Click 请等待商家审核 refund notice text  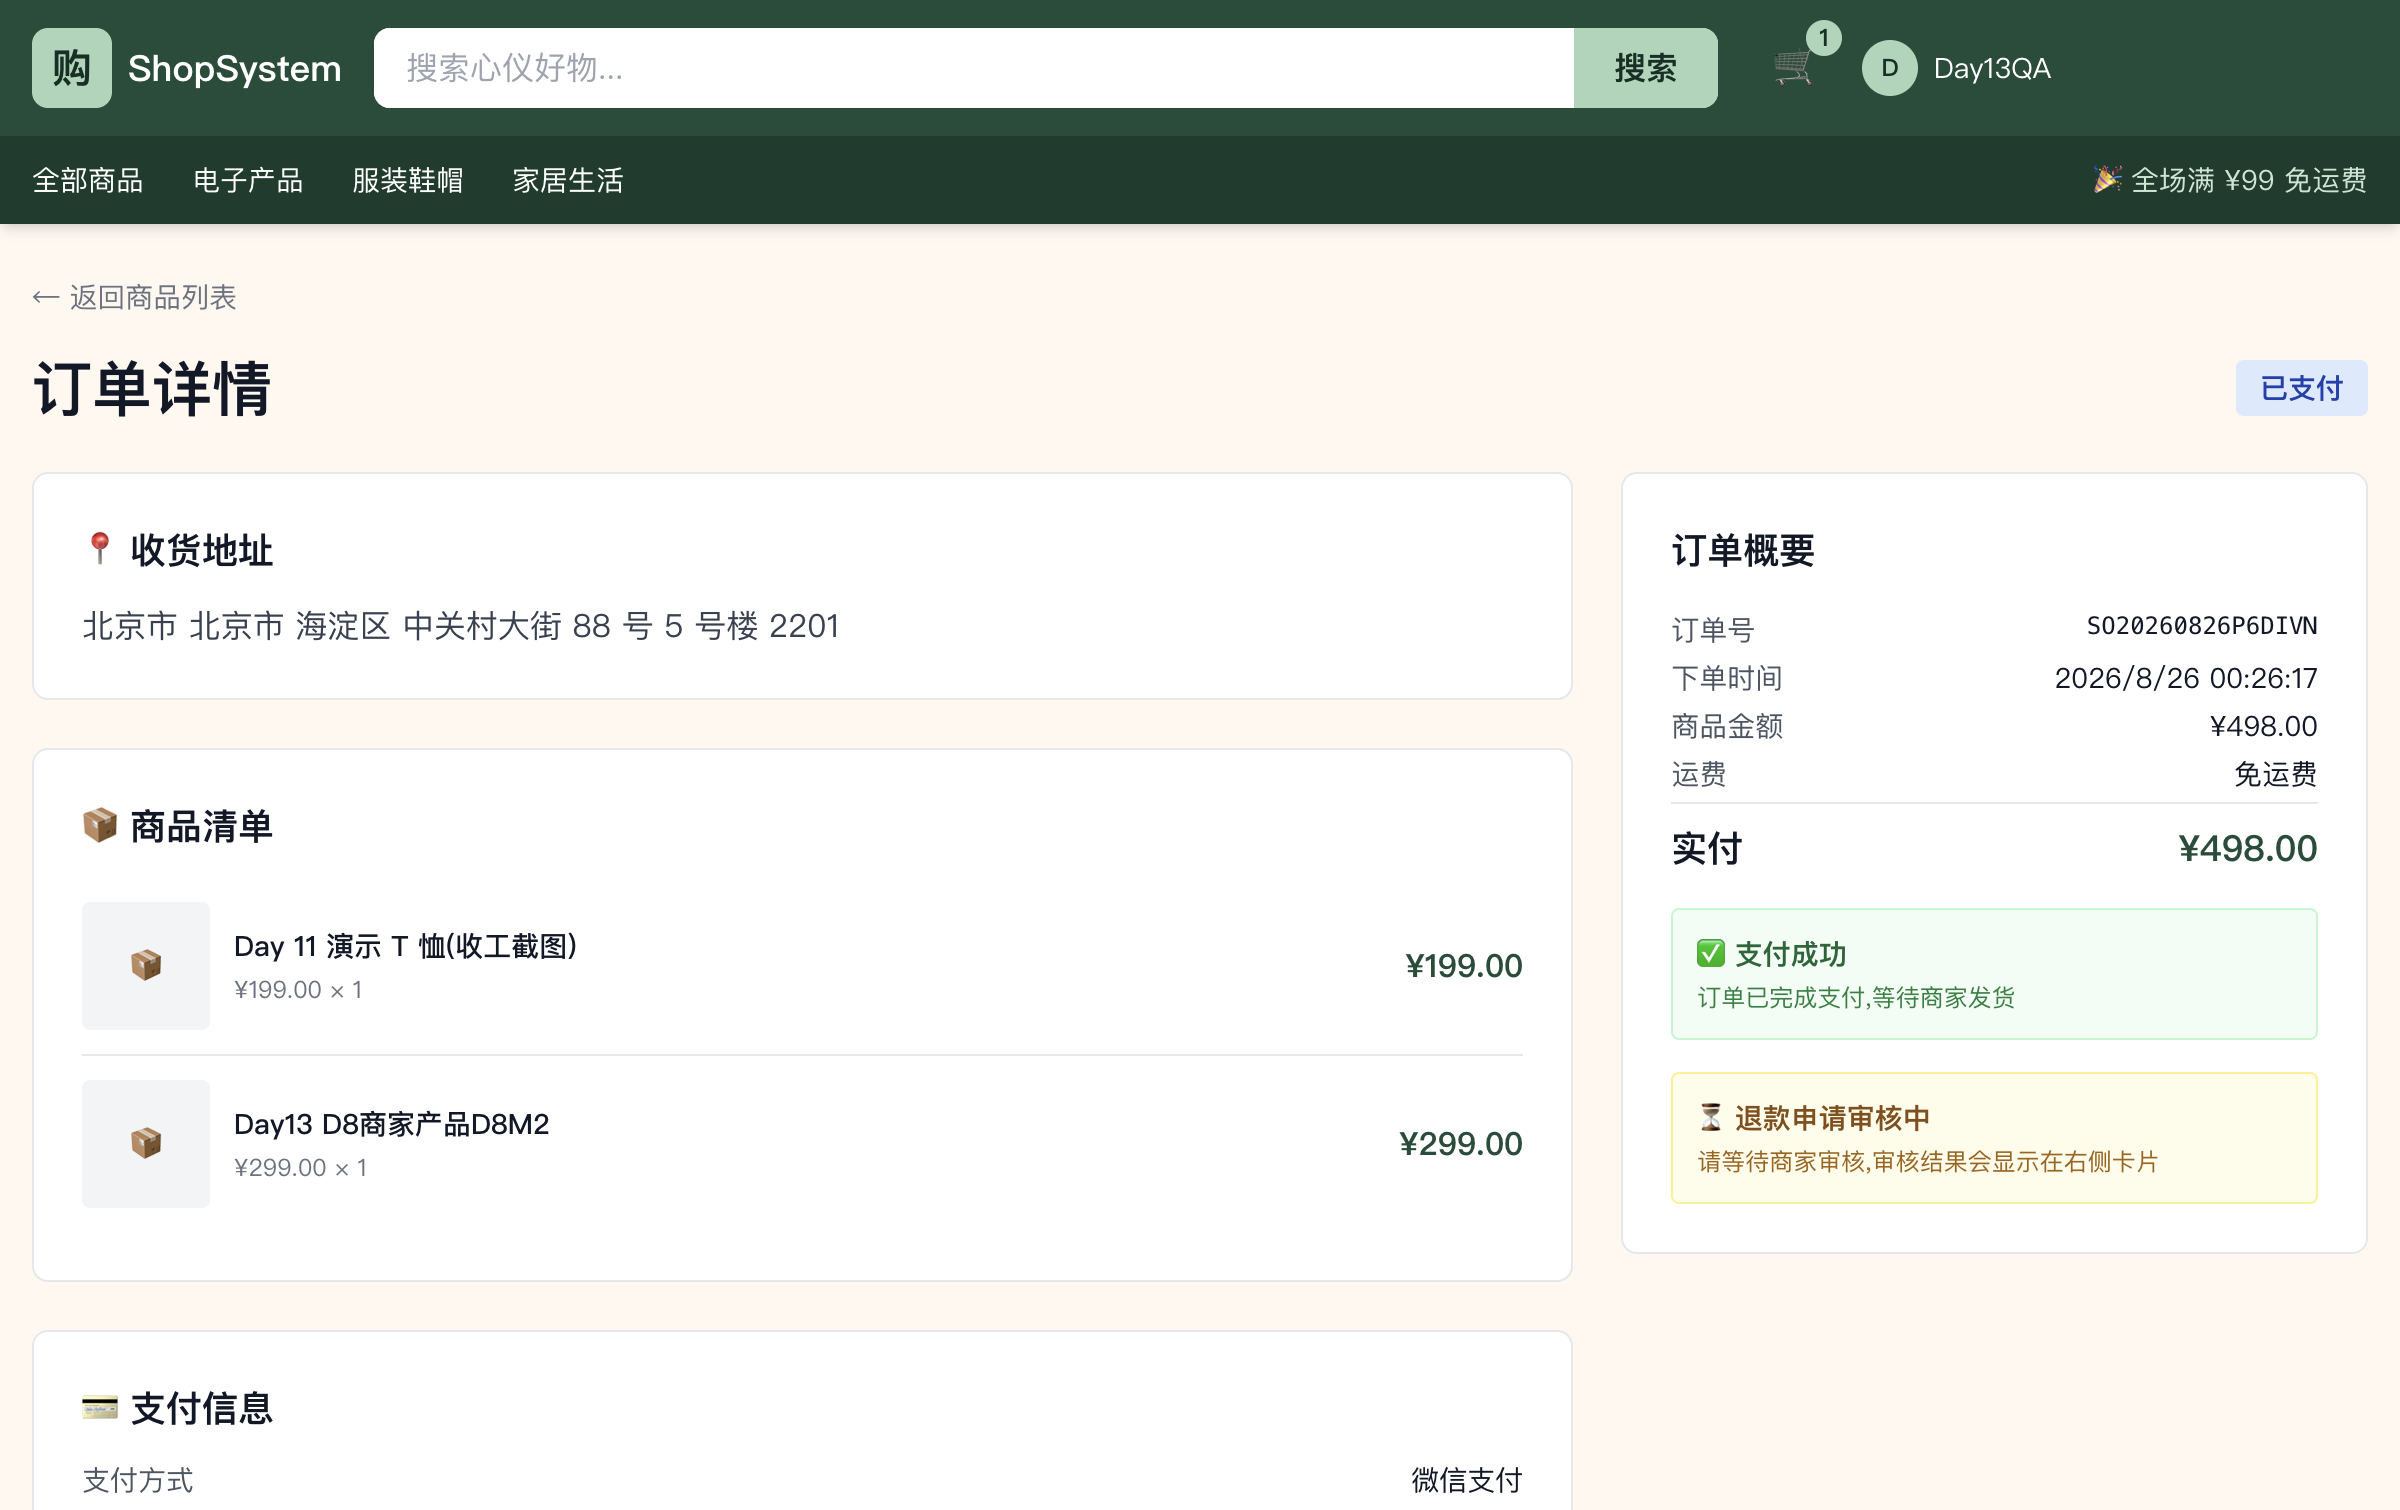pos(1927,1161)
